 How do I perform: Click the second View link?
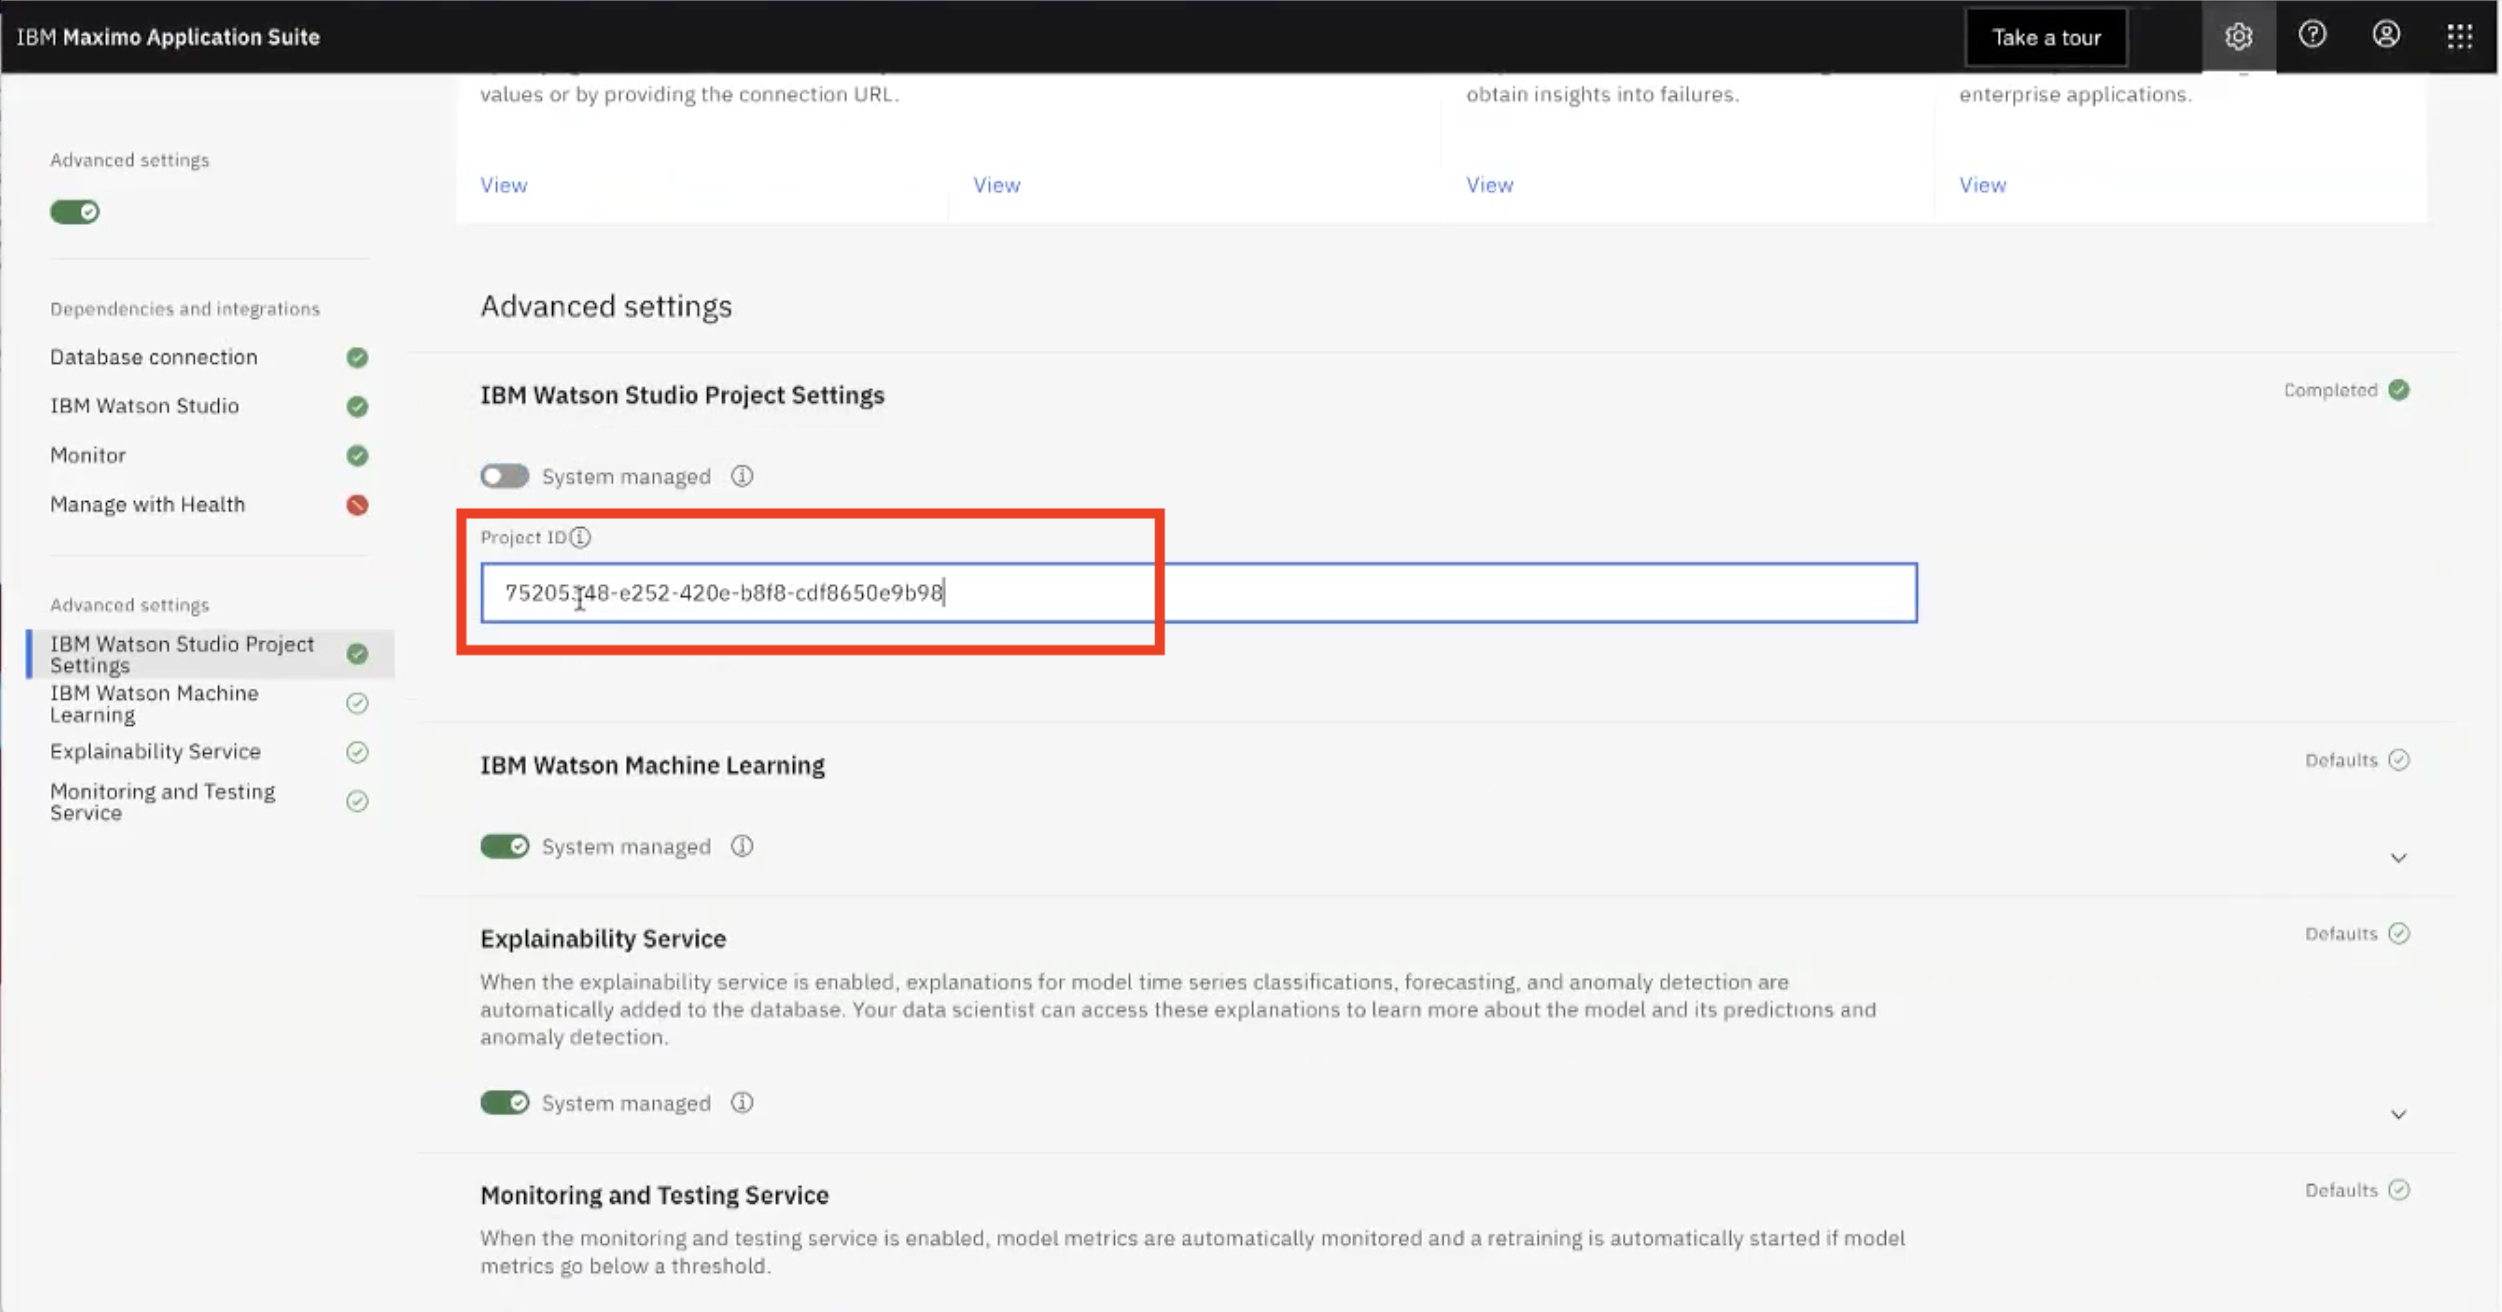point(996,185)
